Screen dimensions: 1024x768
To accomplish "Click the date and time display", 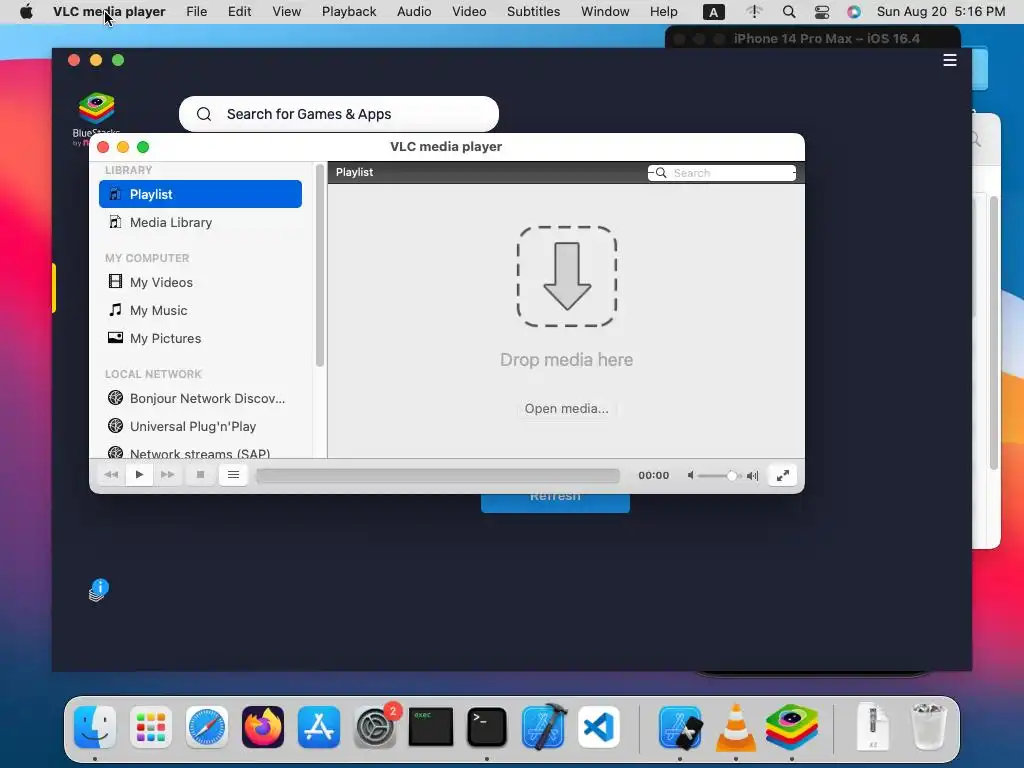I will click(x=940, y=12).
